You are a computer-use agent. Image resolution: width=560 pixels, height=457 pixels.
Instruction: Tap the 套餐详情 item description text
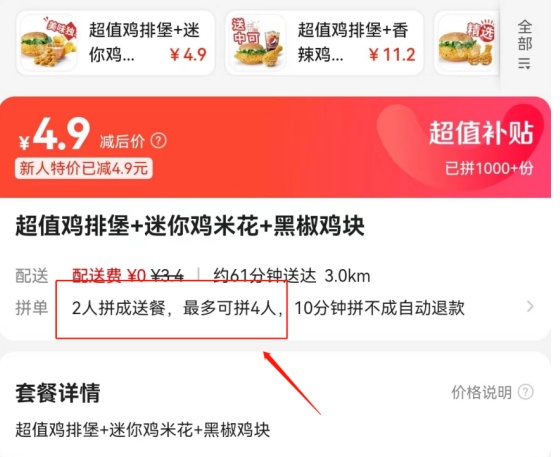pyautogui.click(x=142, y=430)
